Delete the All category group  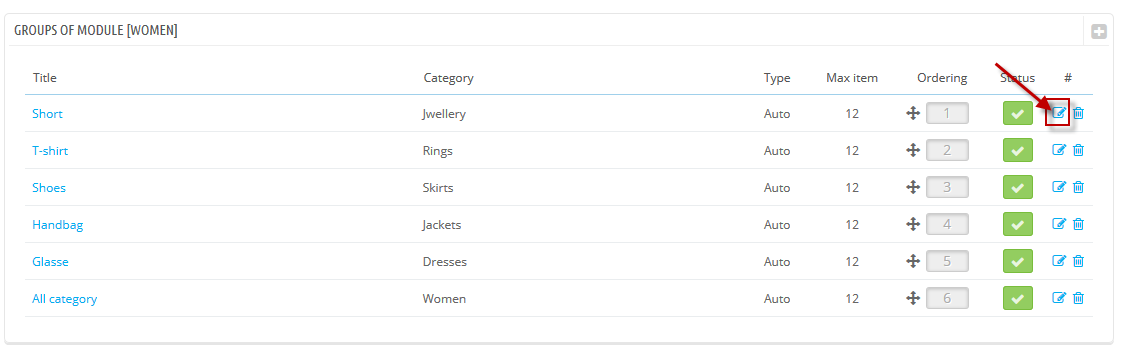(1078, 298)
